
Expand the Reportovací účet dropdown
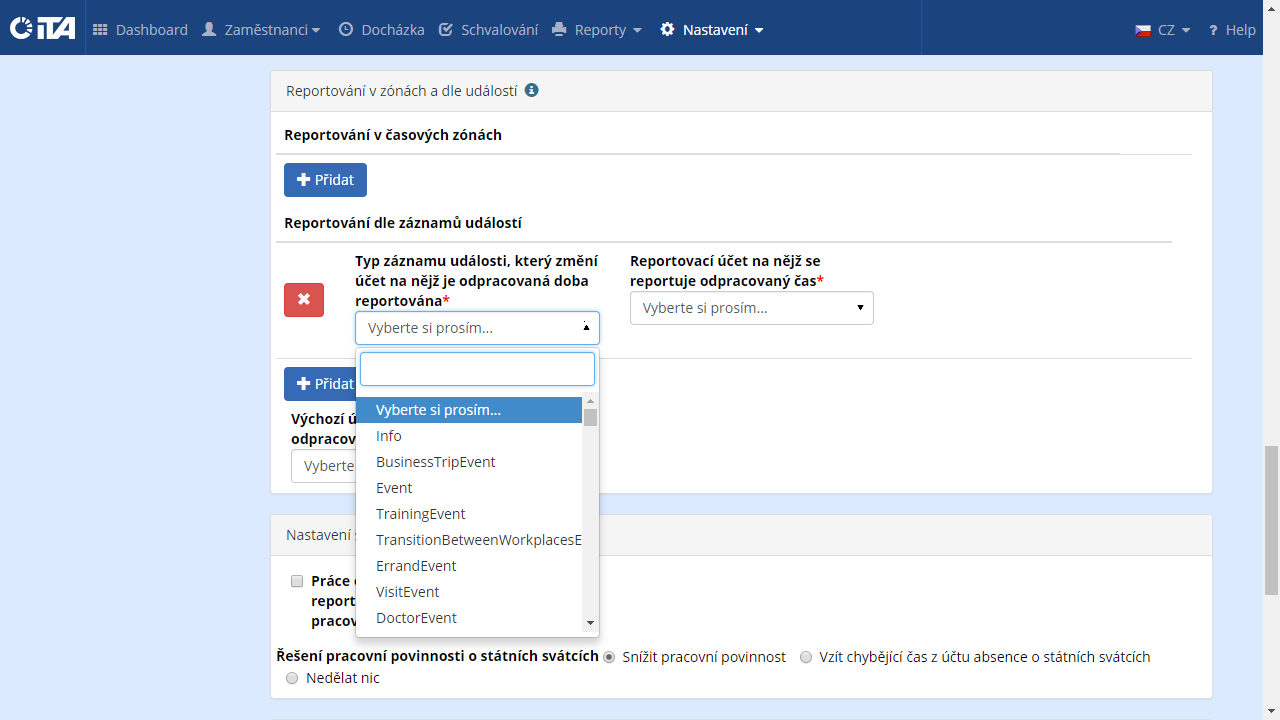(x=751, y=308)
